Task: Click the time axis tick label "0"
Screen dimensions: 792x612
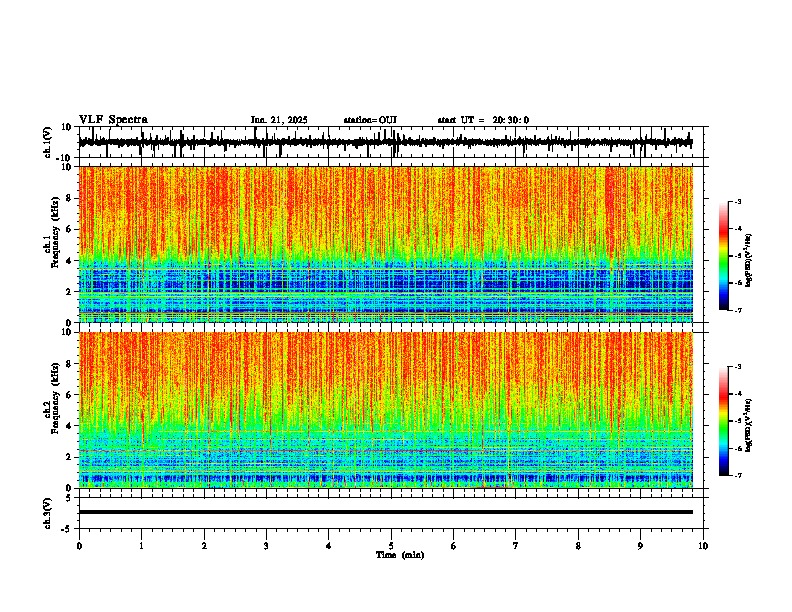Action: pos(79,546)
